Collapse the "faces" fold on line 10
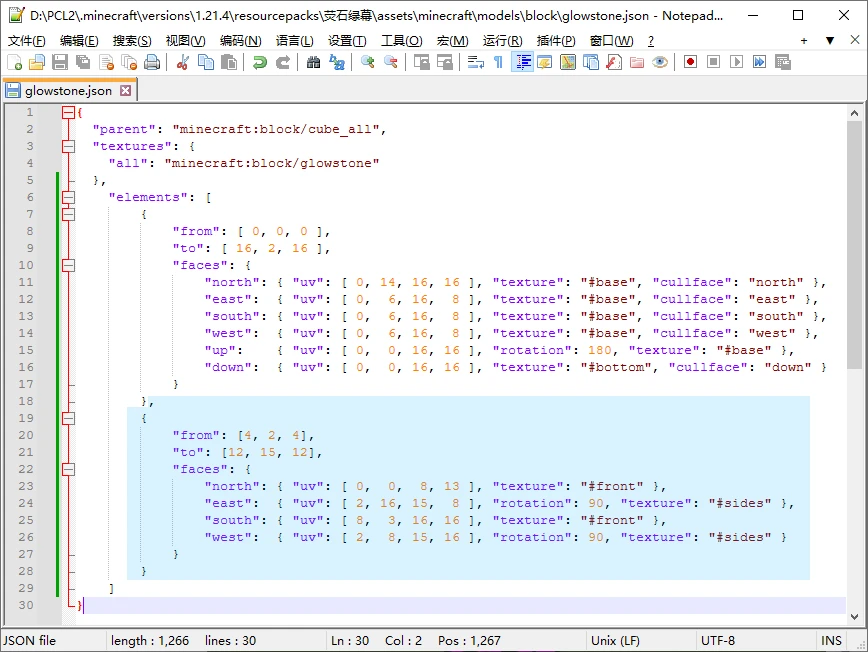Image resolution: width=868 pixels, height=652 pixels. tap(68, 265)
